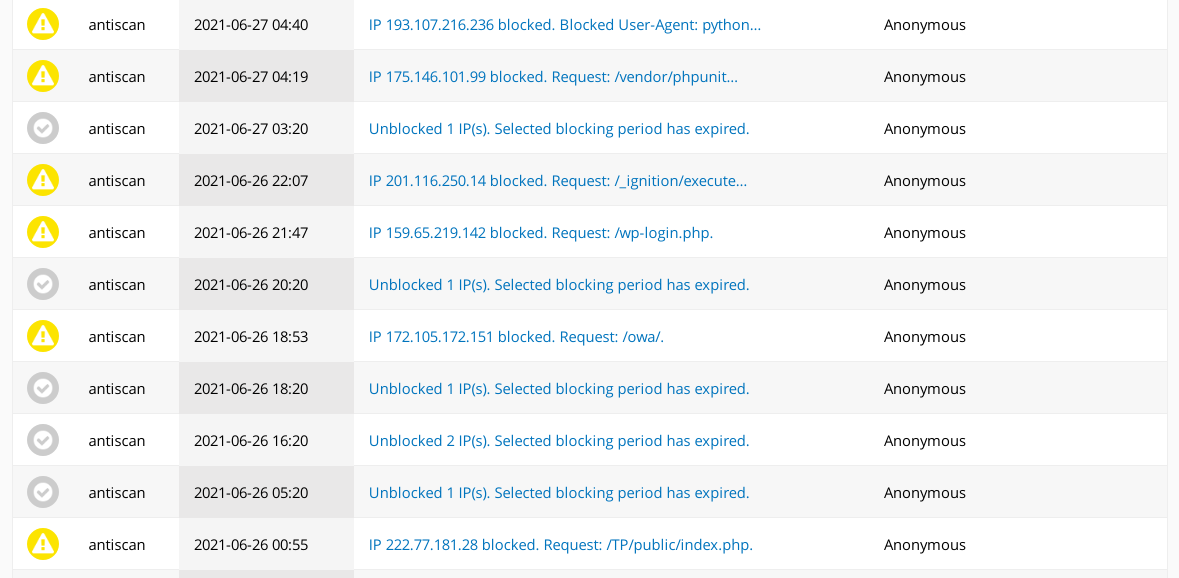The width and height of the screenshot is (1179, 578).
Task: Click the warning icon for the 04:19 entry
Action: point(43,77)
